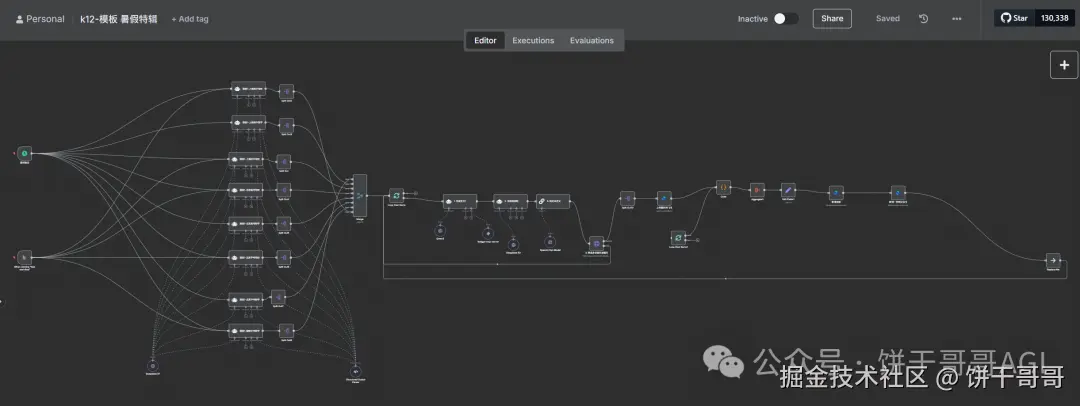Select the second AI Agent node in the loop
The height and width of the screenshot is (406, 1080).
click(x=510, y=201)
